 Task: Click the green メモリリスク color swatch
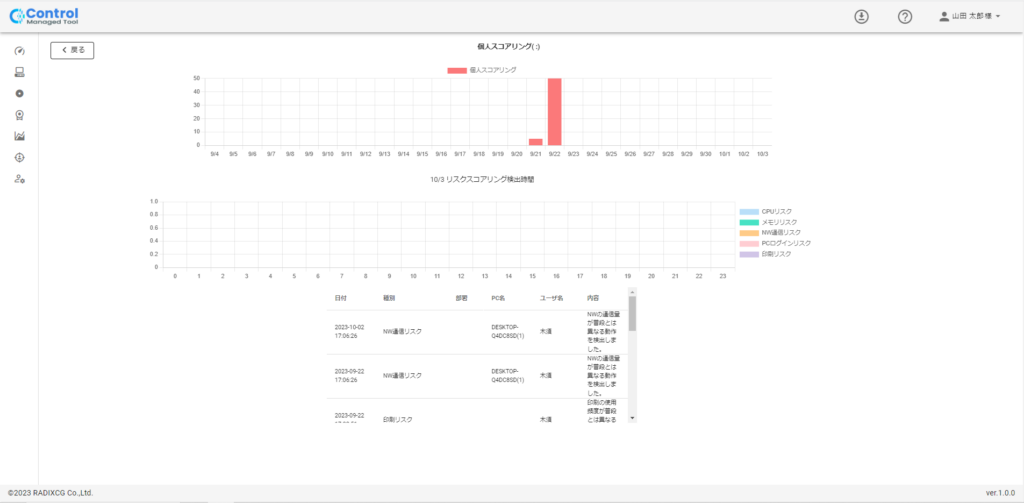[749, 222]
